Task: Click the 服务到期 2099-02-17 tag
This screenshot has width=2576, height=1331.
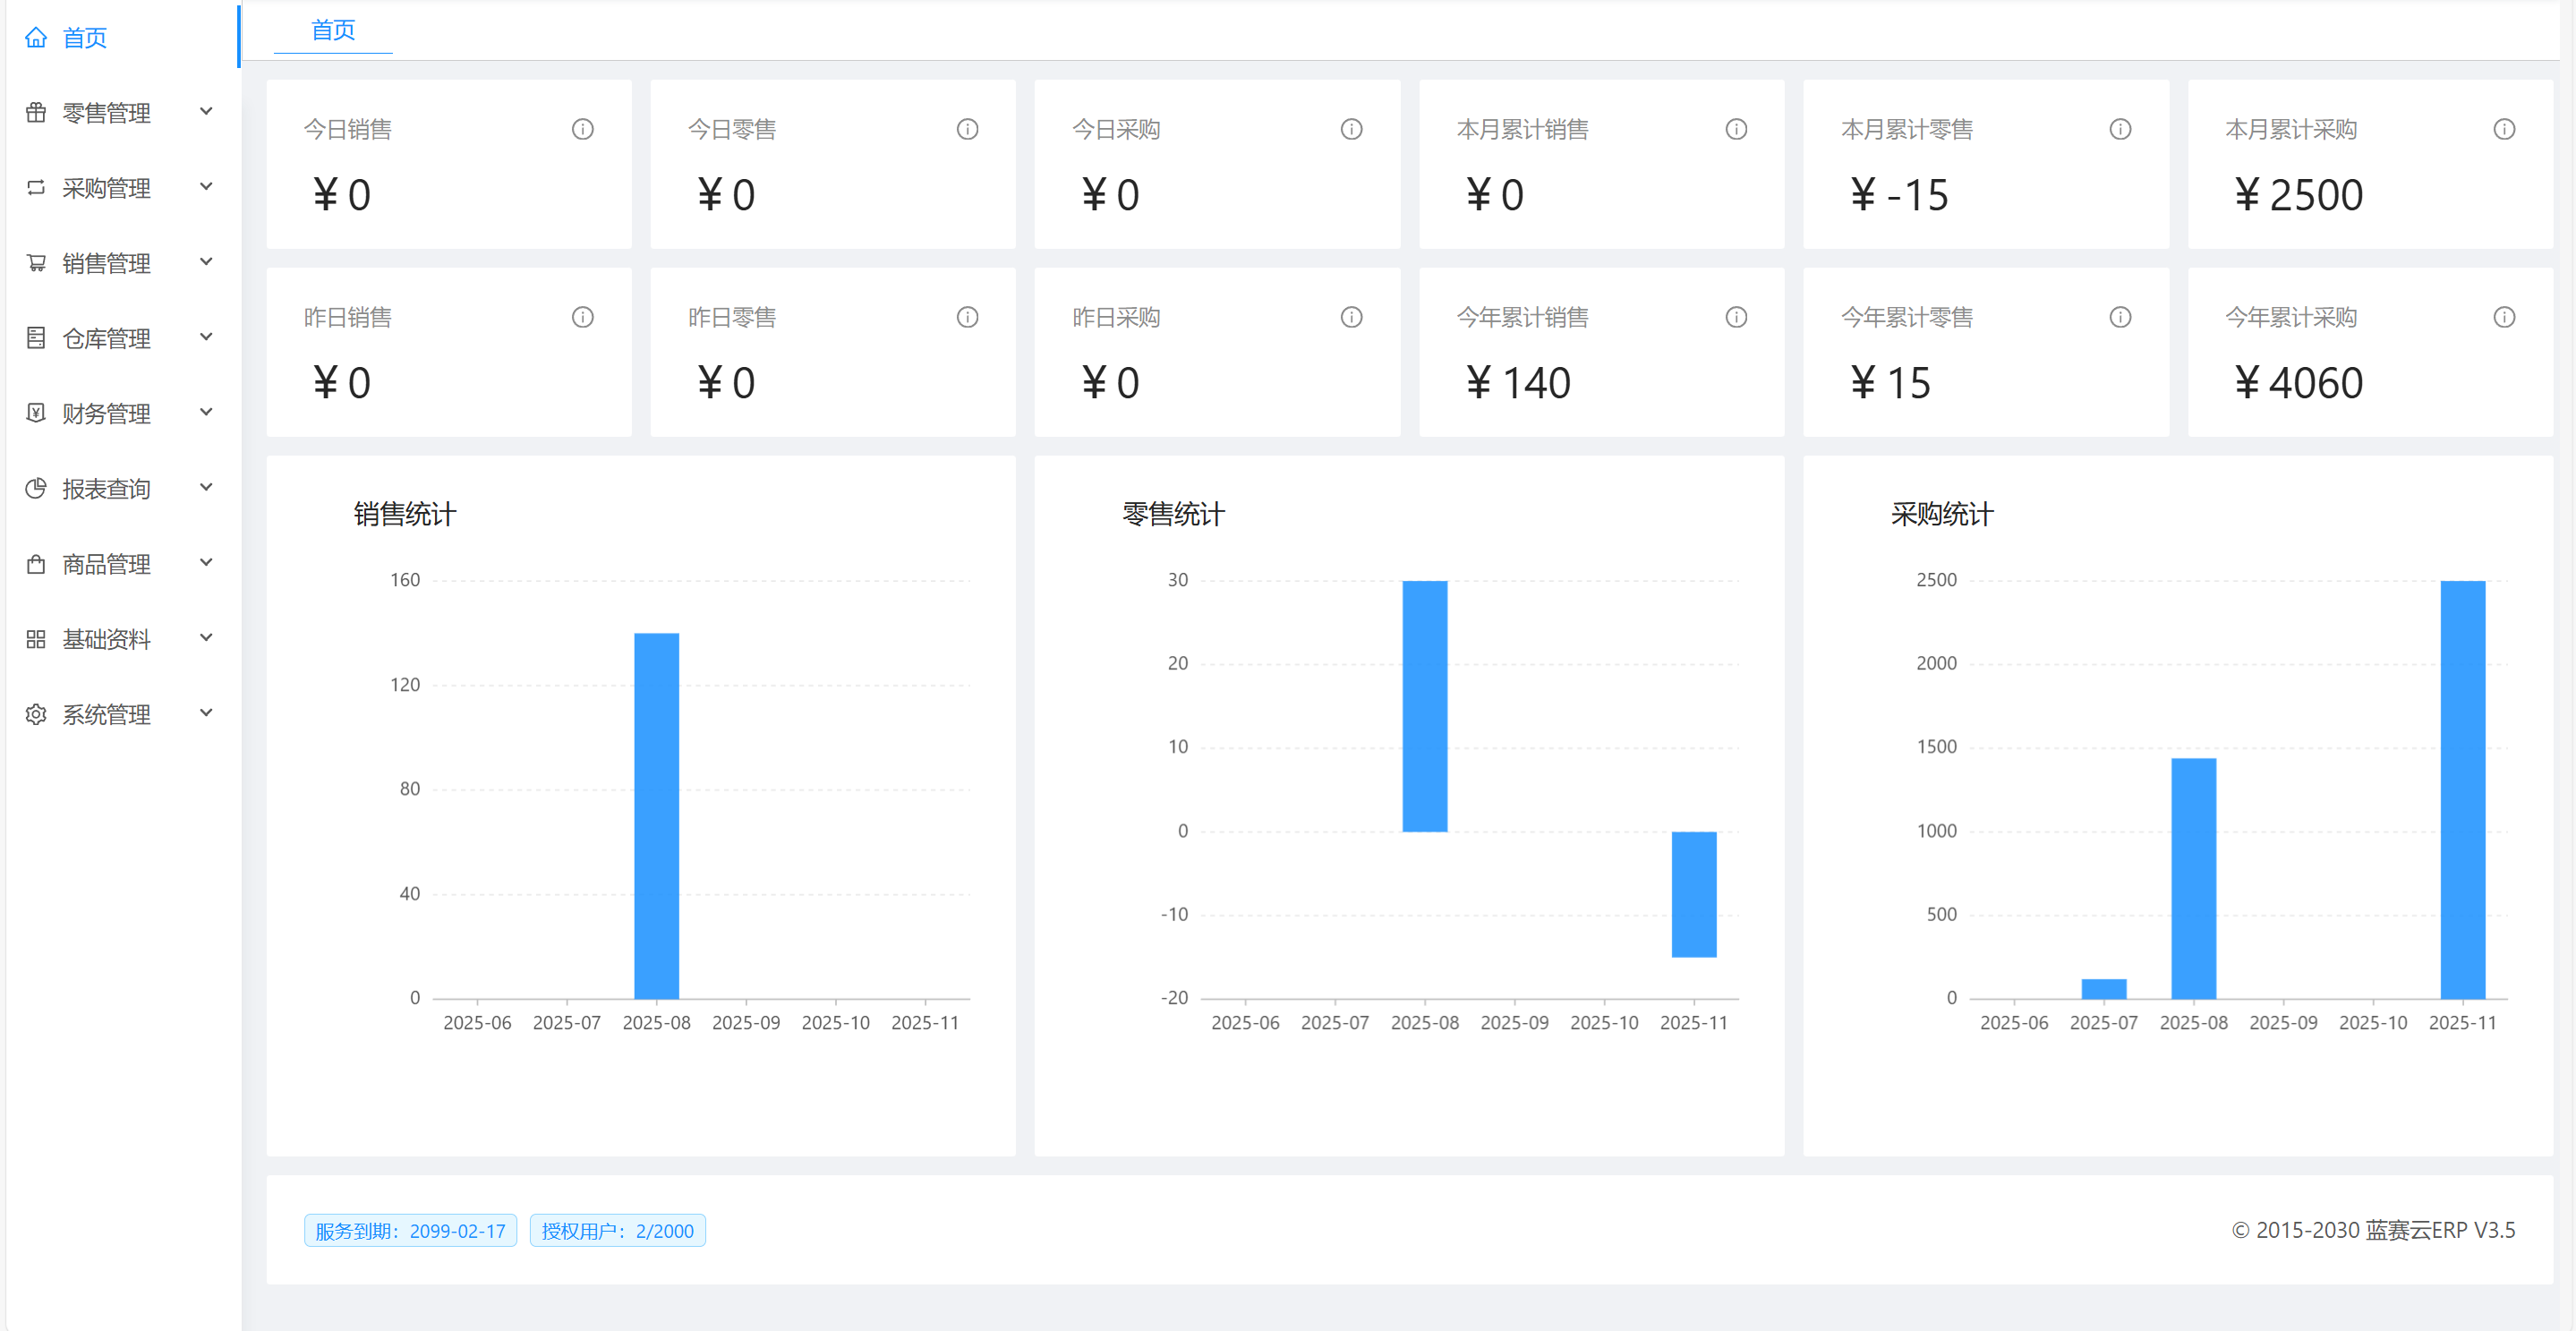Action: coord(410,1230)
